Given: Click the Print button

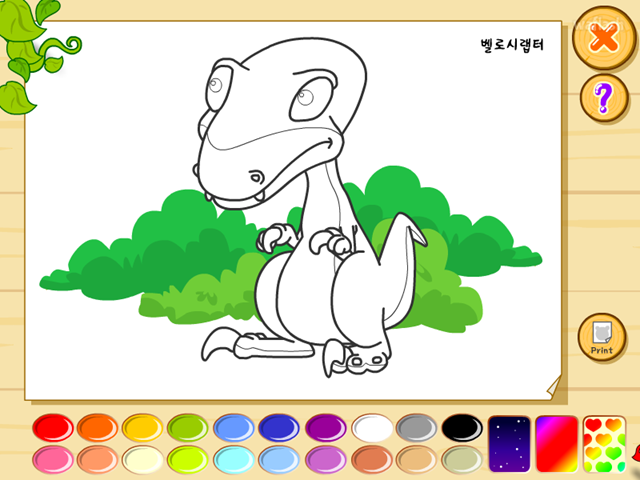Looking at the screenshot, I should [x=602, y=337].
